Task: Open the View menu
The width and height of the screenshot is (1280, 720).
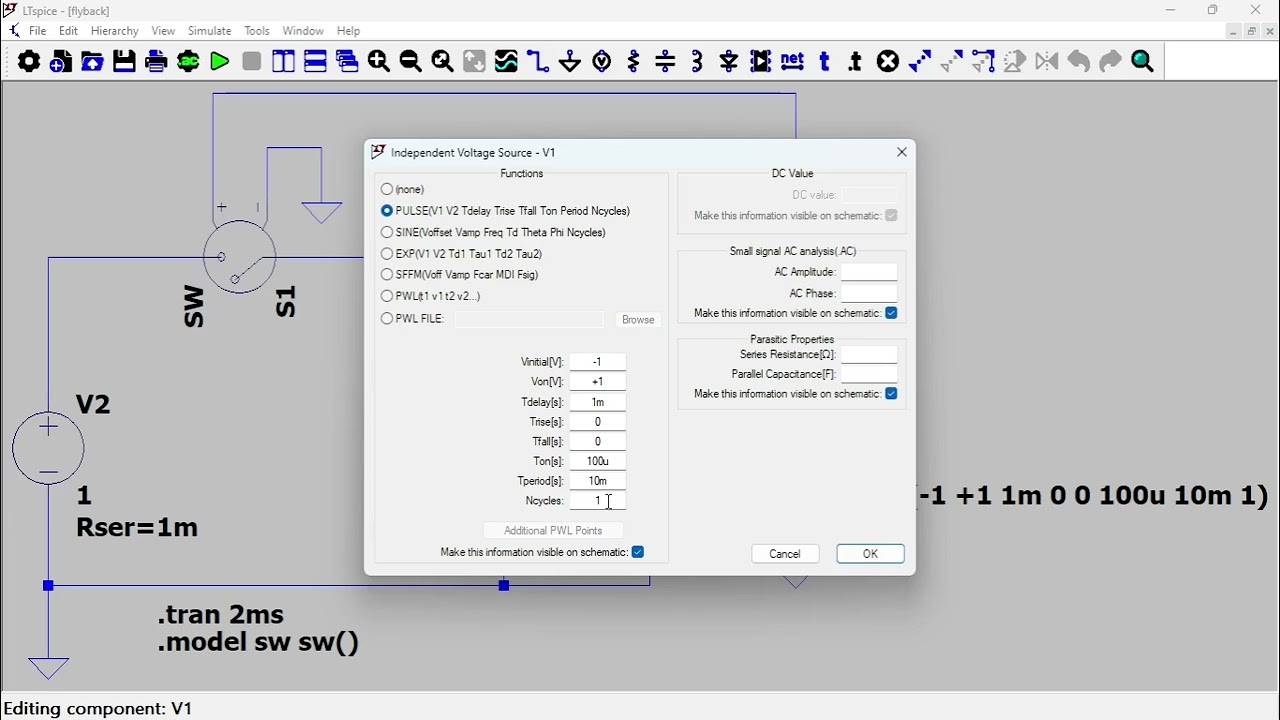Action: pos(163,31)
